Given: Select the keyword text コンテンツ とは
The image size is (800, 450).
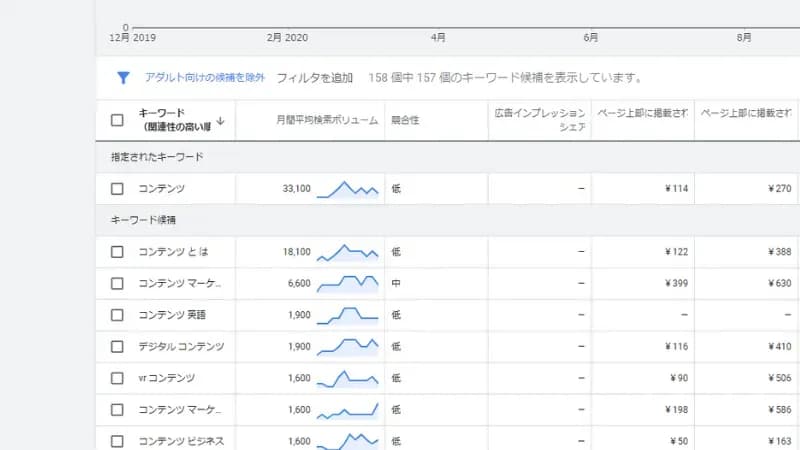Looking at the screenshot, I should click(x=173, y=252).
